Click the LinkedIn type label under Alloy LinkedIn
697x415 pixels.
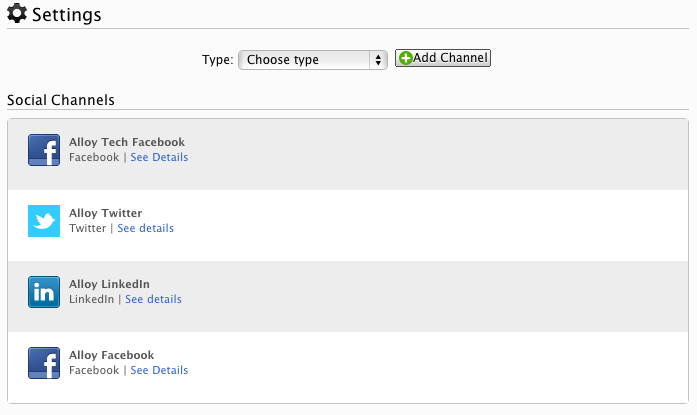(x=92, y=299)
